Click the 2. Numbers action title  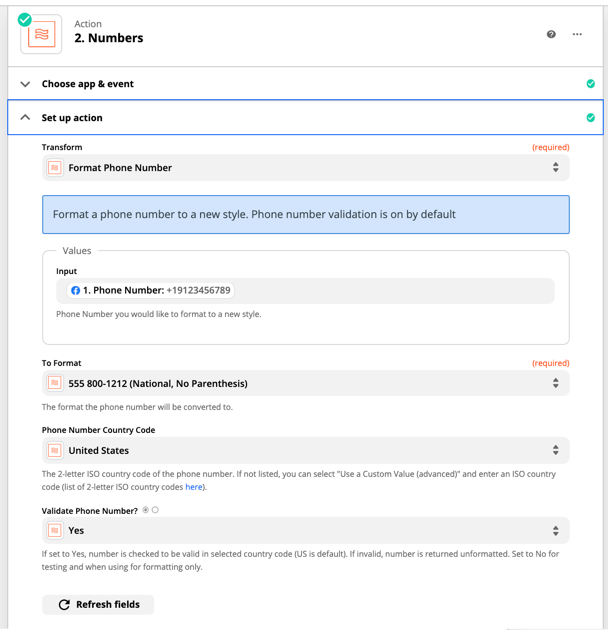click(108, 38)
